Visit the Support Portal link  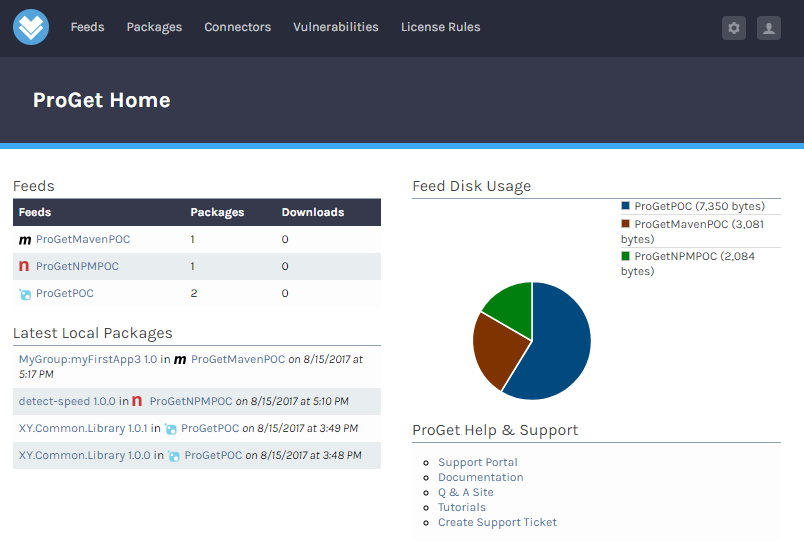pos(477,463)
